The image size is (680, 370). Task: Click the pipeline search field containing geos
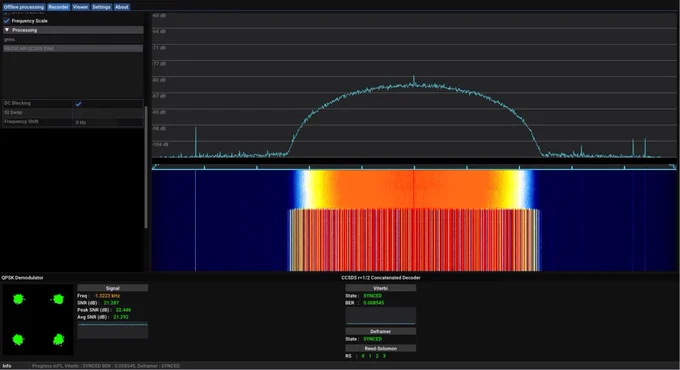pos(73,39)
